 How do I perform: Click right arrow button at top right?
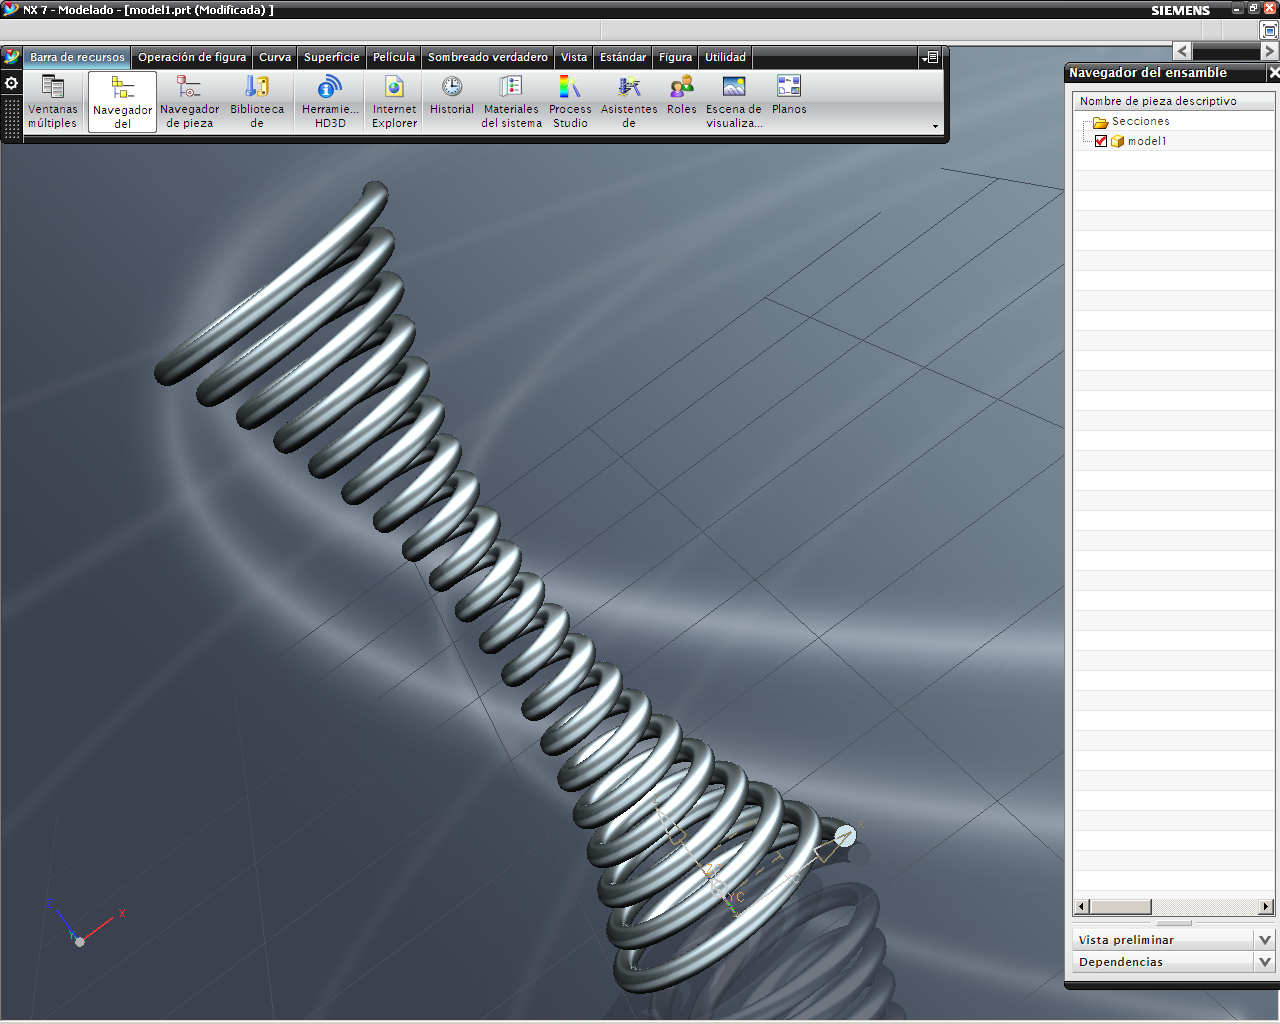pos(1270,51)
